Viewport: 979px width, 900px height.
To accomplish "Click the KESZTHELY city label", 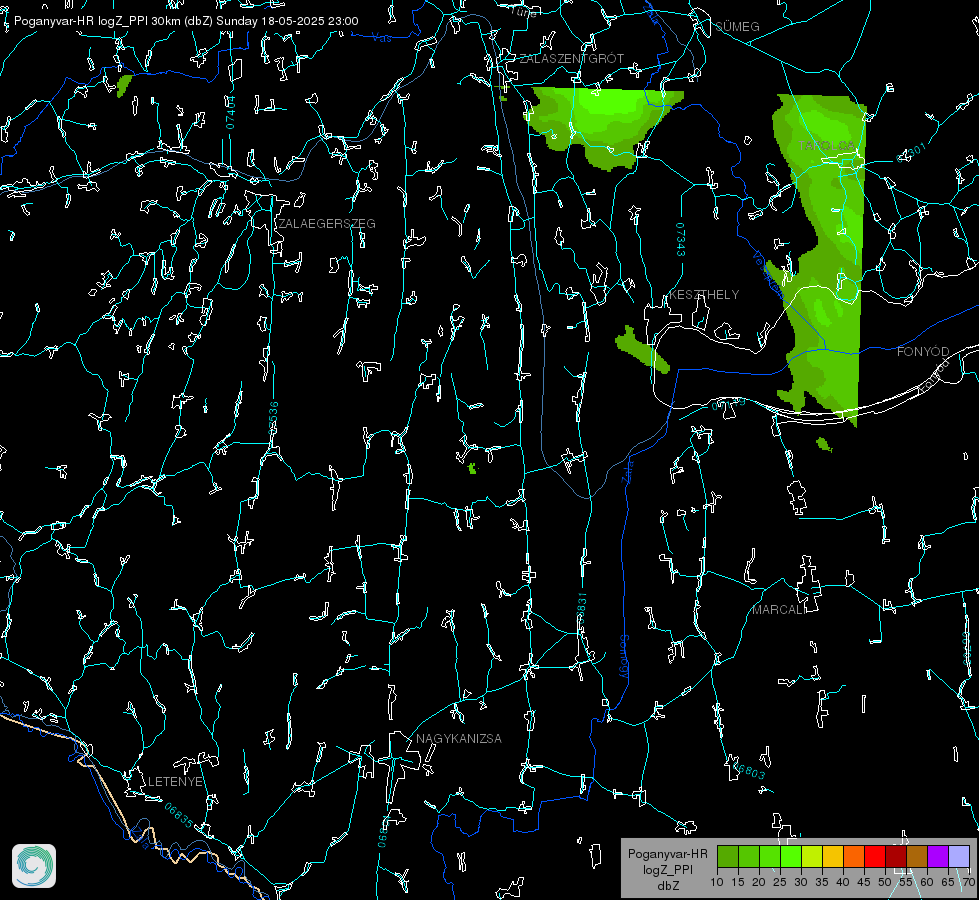I will (704, 294).
